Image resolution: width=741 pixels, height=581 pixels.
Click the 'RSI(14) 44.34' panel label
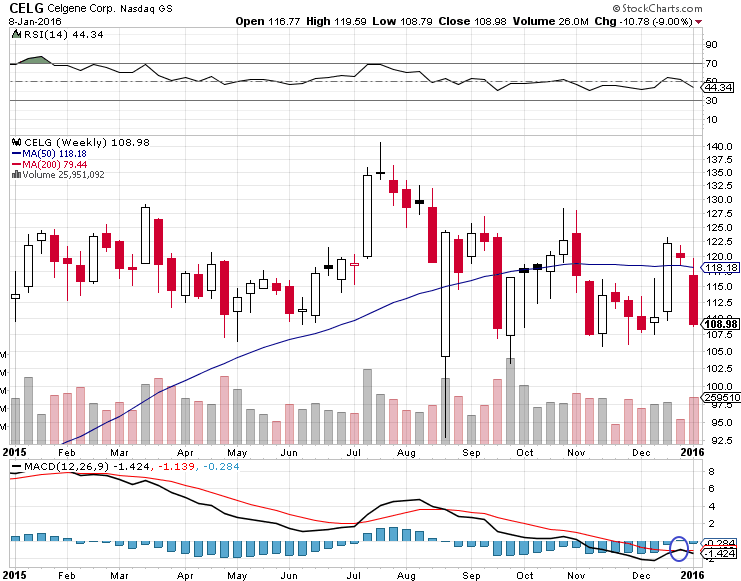click(x=63, y=35)
